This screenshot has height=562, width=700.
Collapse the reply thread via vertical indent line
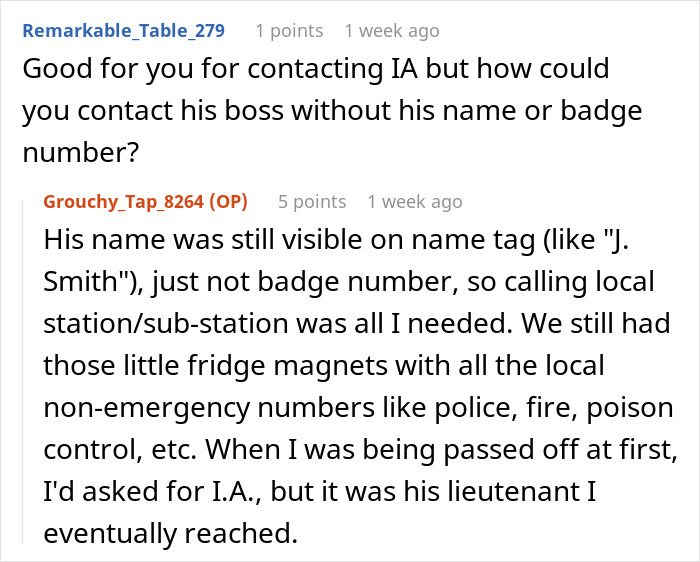[23, 372]
